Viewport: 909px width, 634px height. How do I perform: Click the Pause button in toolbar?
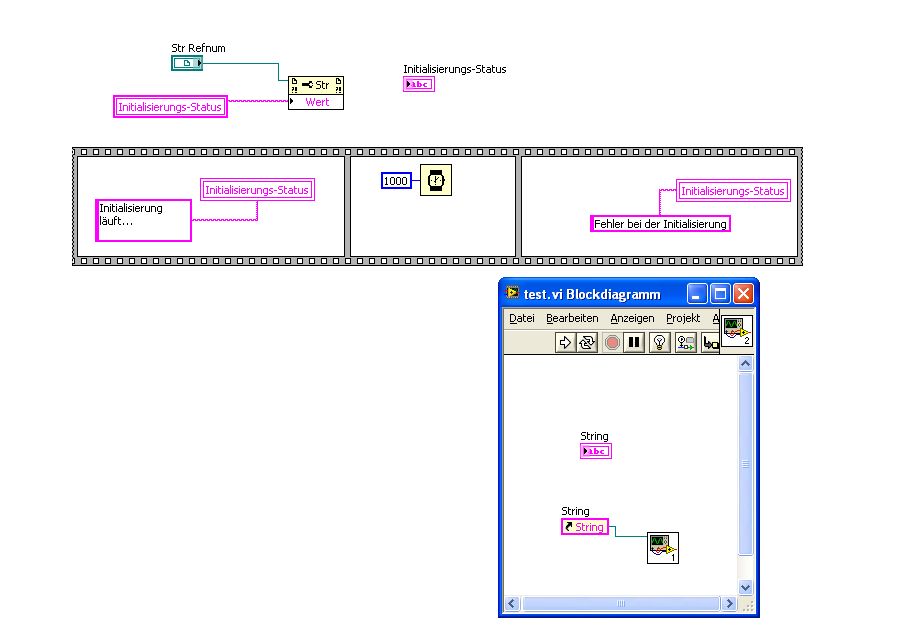pyautogui.click(x=634, y=342)
